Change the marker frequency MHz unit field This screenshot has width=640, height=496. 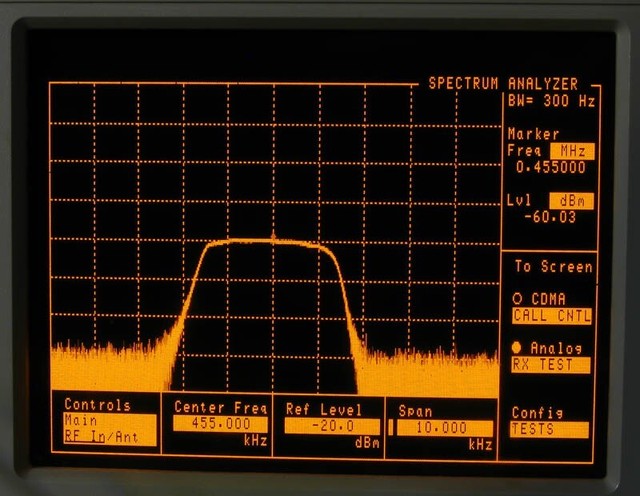tap(572, 151)
